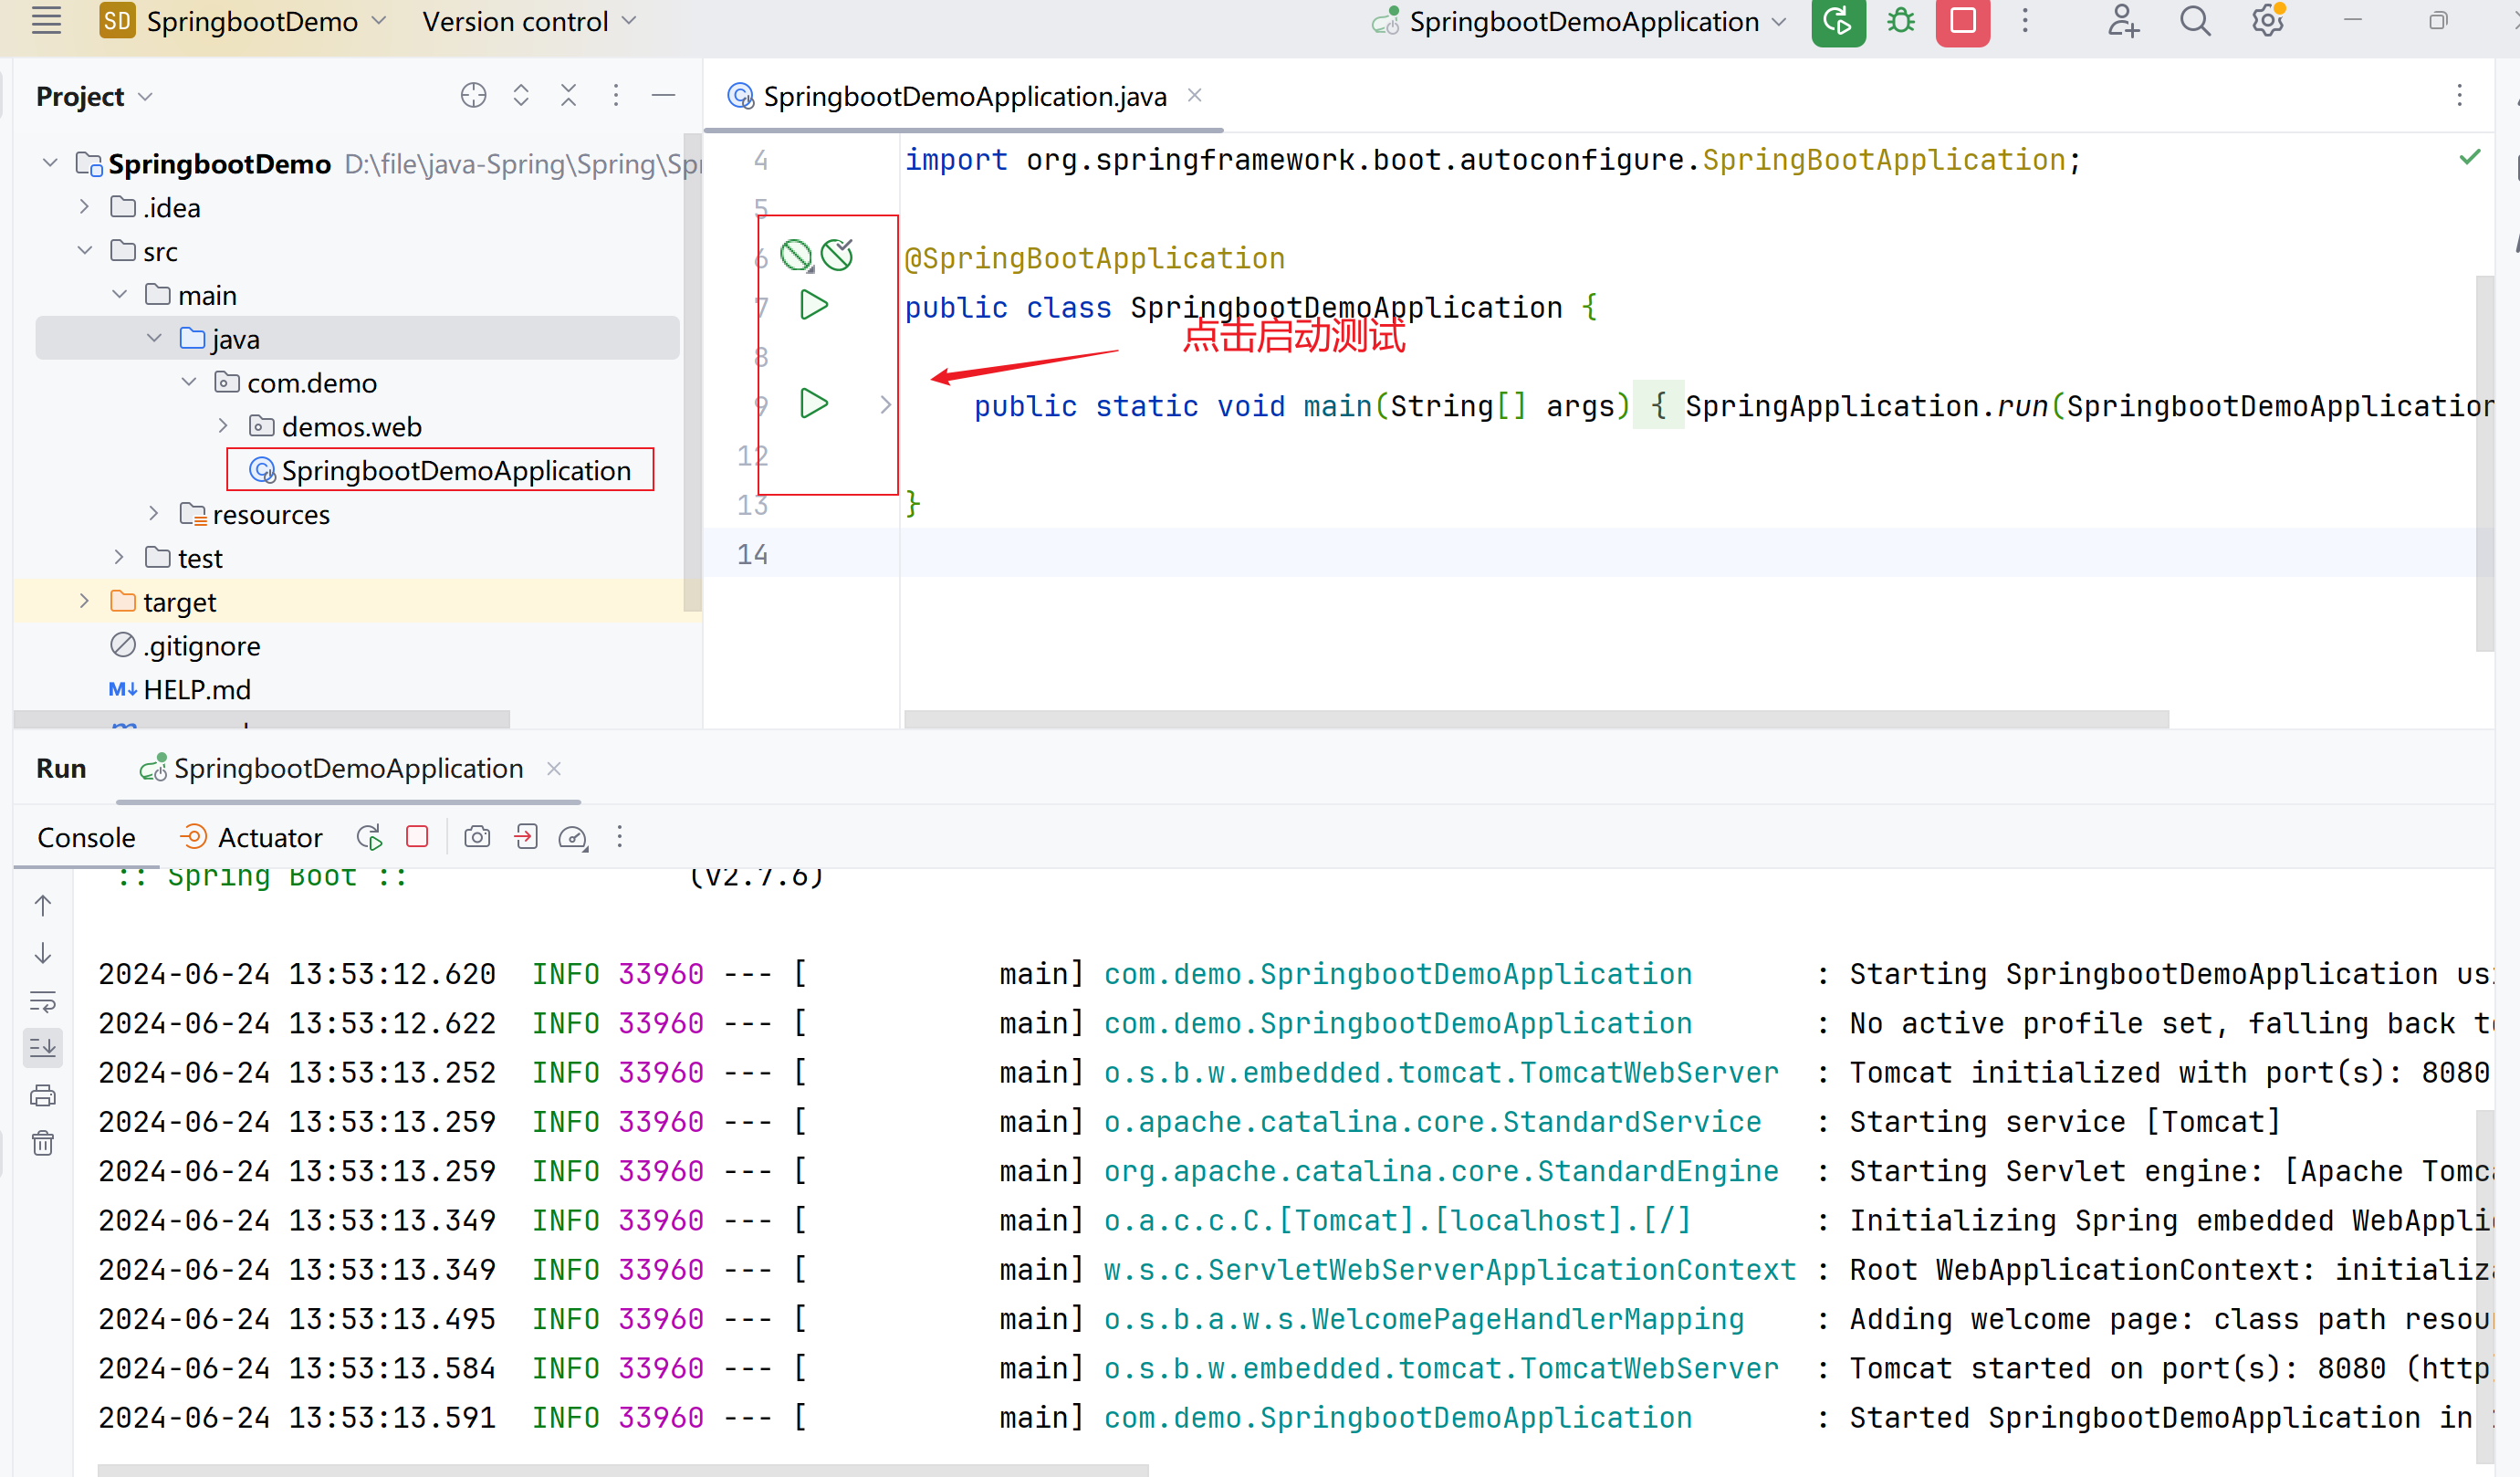The width and height of the screenshot is (2520, 1477).
Task: Switch to Console tab
Action: coord(86,837)
